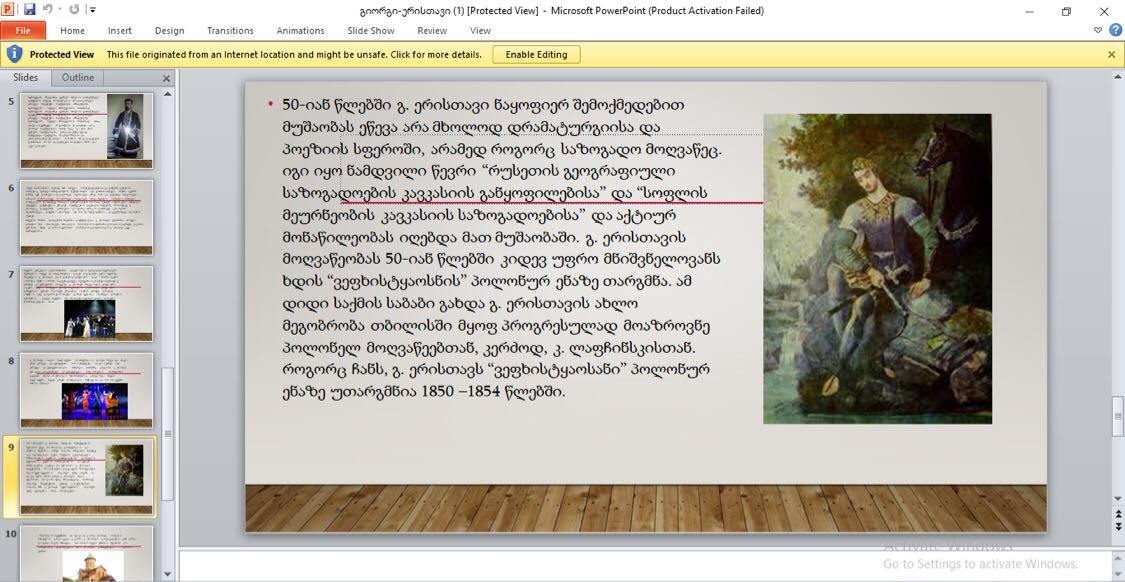The width and height of the screenshot is (1125, 582).
Task: Click the main slide vertical scrollbar handle
Action: coord(1118,416)
